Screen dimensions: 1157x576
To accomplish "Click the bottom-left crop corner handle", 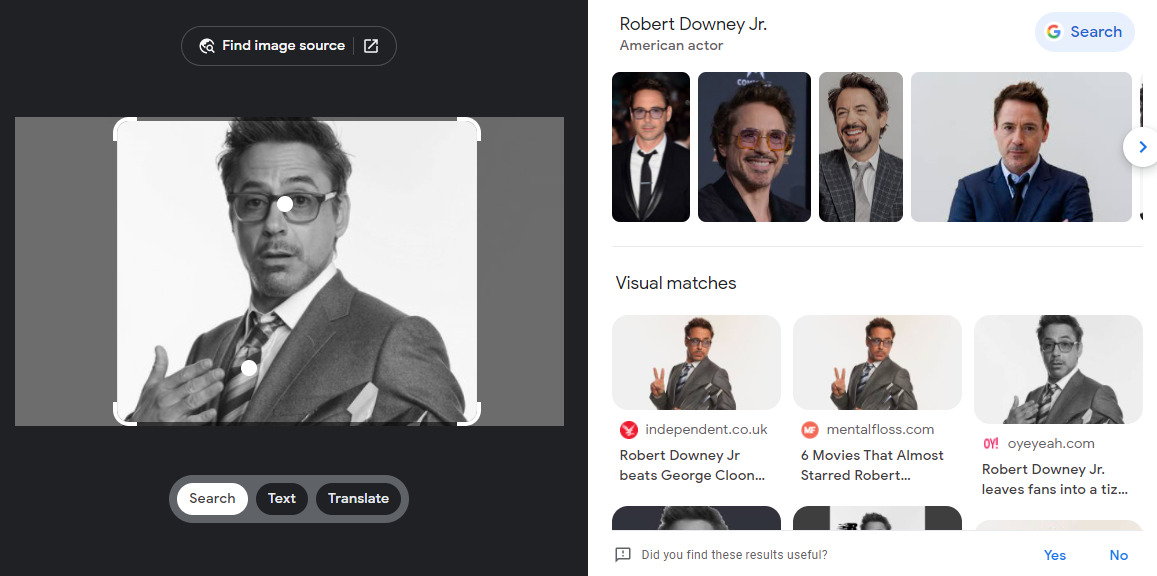I will (124, 414).
